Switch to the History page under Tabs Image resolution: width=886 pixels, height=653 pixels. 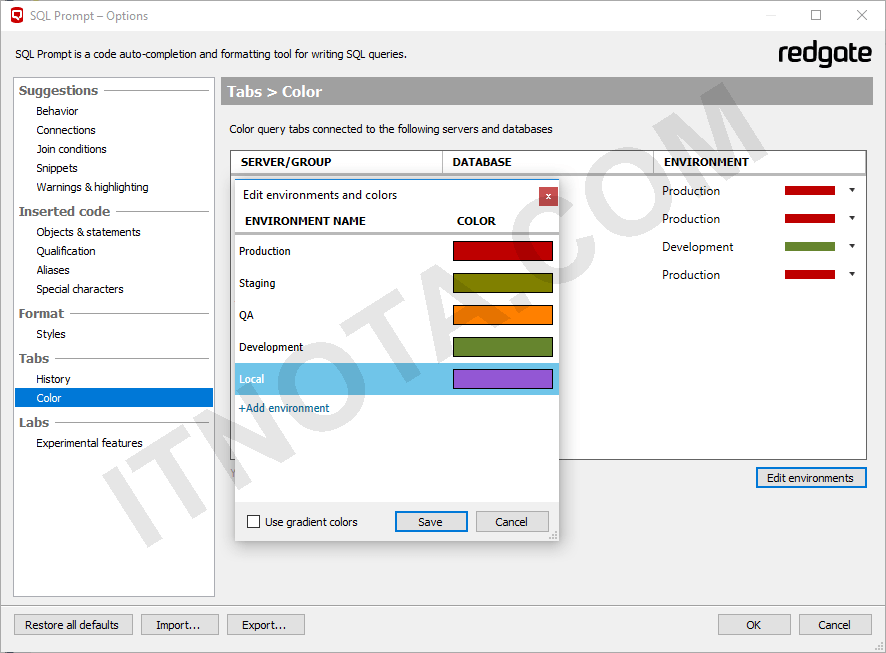[53, 378]
